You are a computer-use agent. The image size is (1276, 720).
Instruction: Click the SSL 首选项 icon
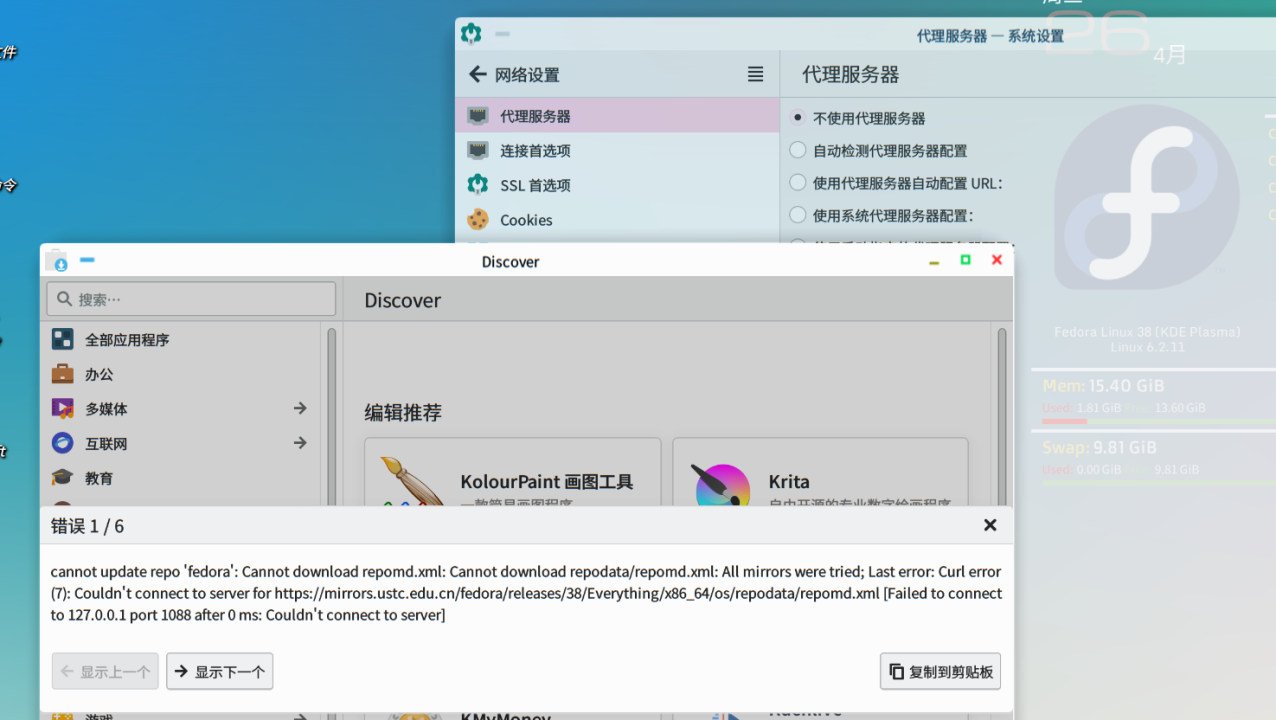pyautogui.click(x=478, y=185)
